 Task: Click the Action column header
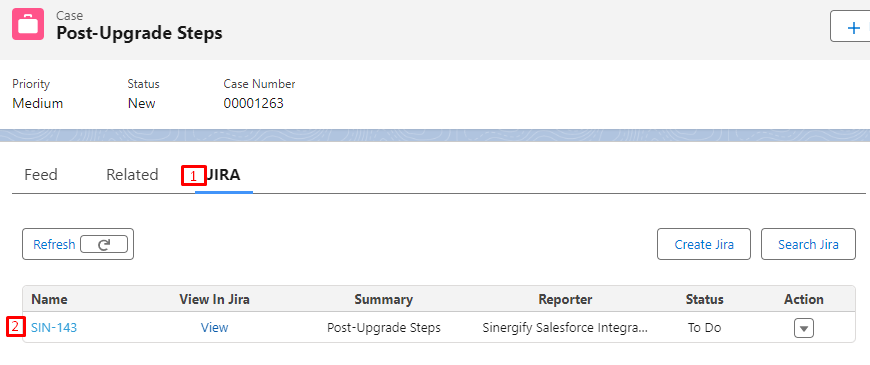[x=803, y=300]
